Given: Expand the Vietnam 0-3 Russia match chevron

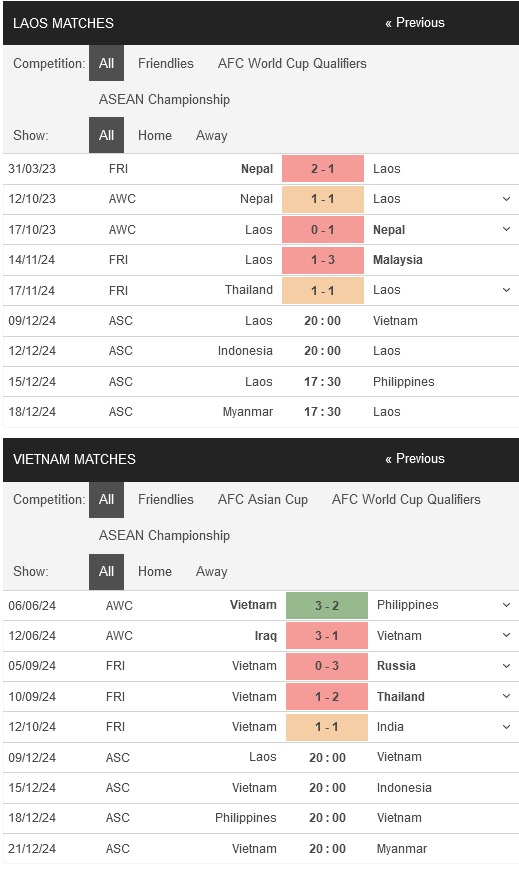Looking at the screenshot, I should (506, 666).
